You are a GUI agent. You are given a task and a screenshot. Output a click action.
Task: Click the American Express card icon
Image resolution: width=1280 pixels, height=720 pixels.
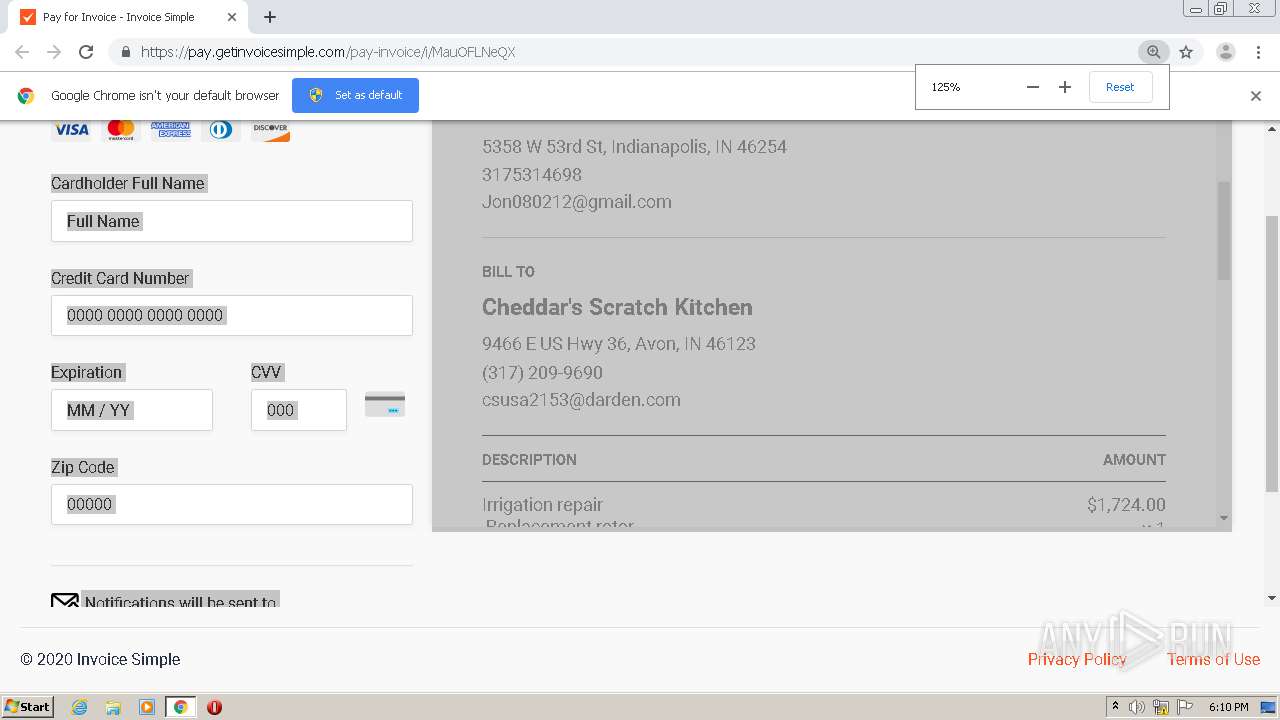click(171, 130)
